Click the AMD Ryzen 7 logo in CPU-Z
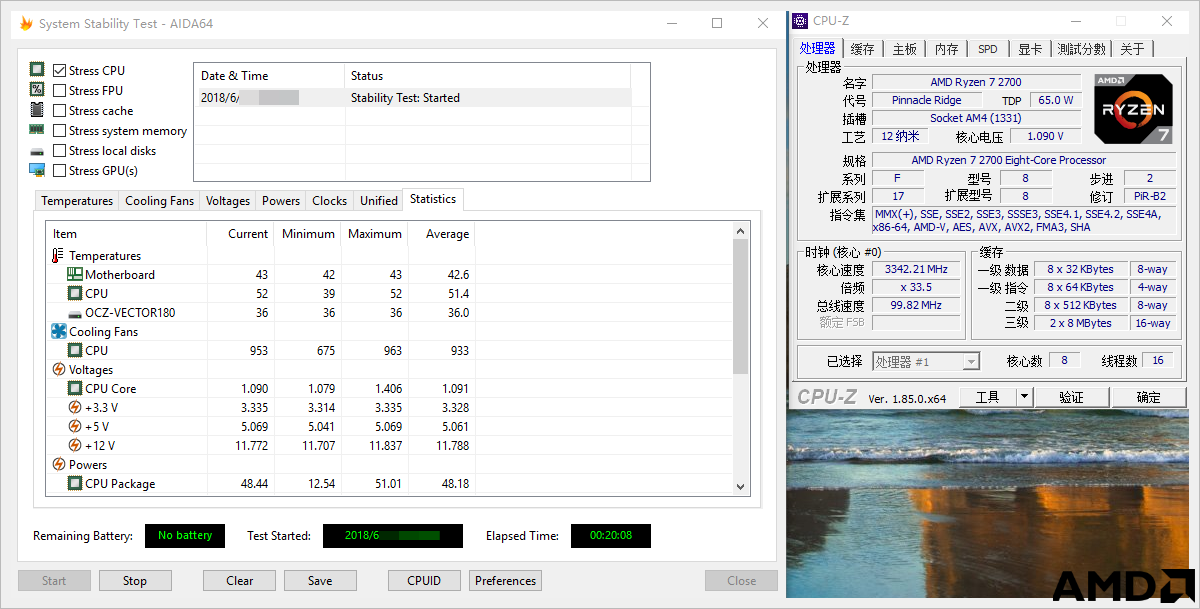This screenshot has height=609, width=1200. [x=1133, y=109]
